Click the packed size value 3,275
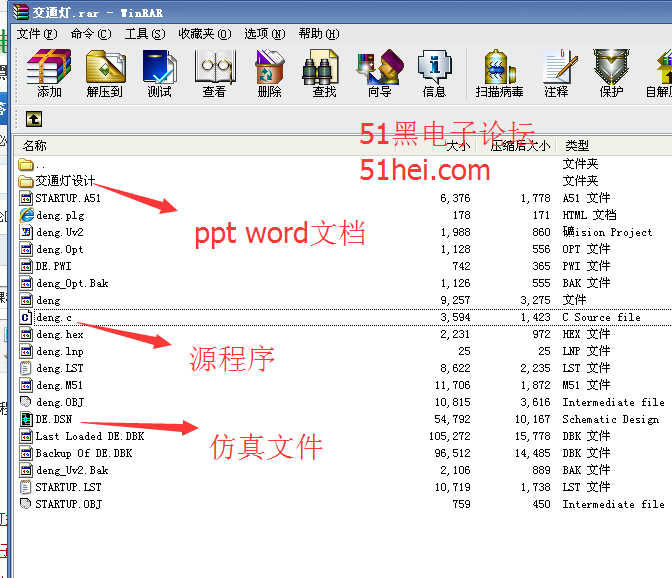Image resolution: width=672 pixels, height=578 pixels. [535, 300]
